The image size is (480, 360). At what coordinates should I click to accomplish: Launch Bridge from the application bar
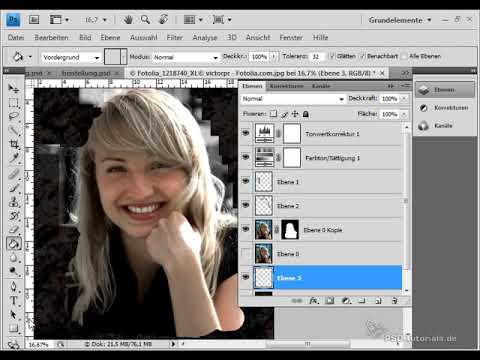[34, 20]
